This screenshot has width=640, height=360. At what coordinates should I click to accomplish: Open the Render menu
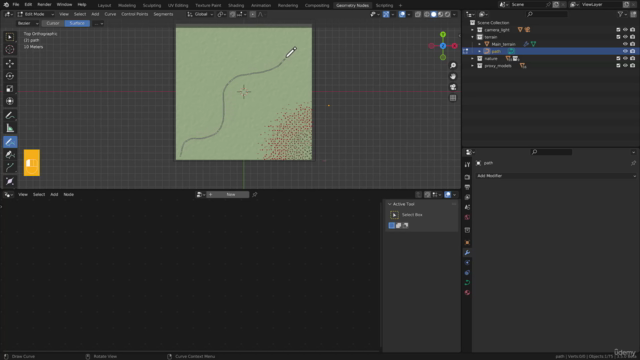(44, 4)
